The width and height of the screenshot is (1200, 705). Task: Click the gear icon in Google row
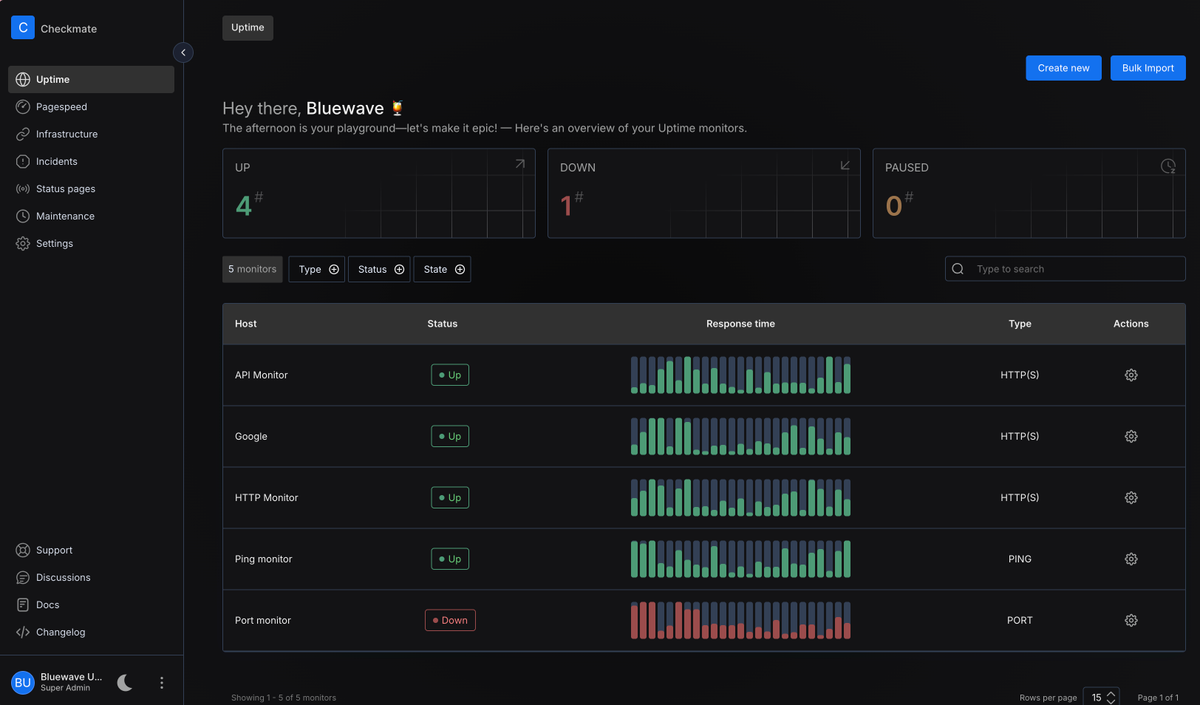coord(1131,436)
